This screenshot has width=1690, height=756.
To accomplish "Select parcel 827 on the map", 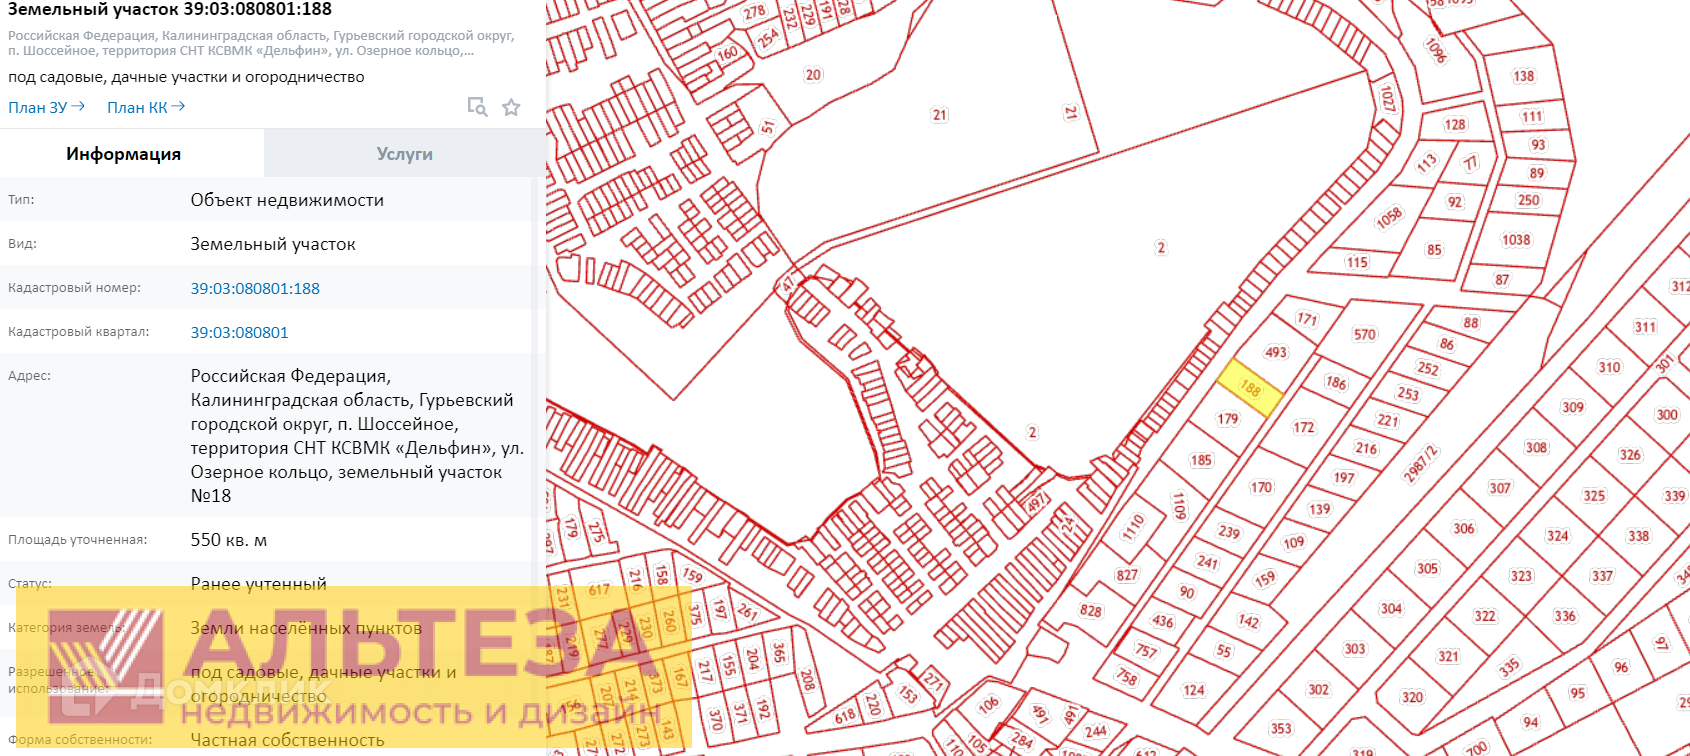I will pos(1127,575).
